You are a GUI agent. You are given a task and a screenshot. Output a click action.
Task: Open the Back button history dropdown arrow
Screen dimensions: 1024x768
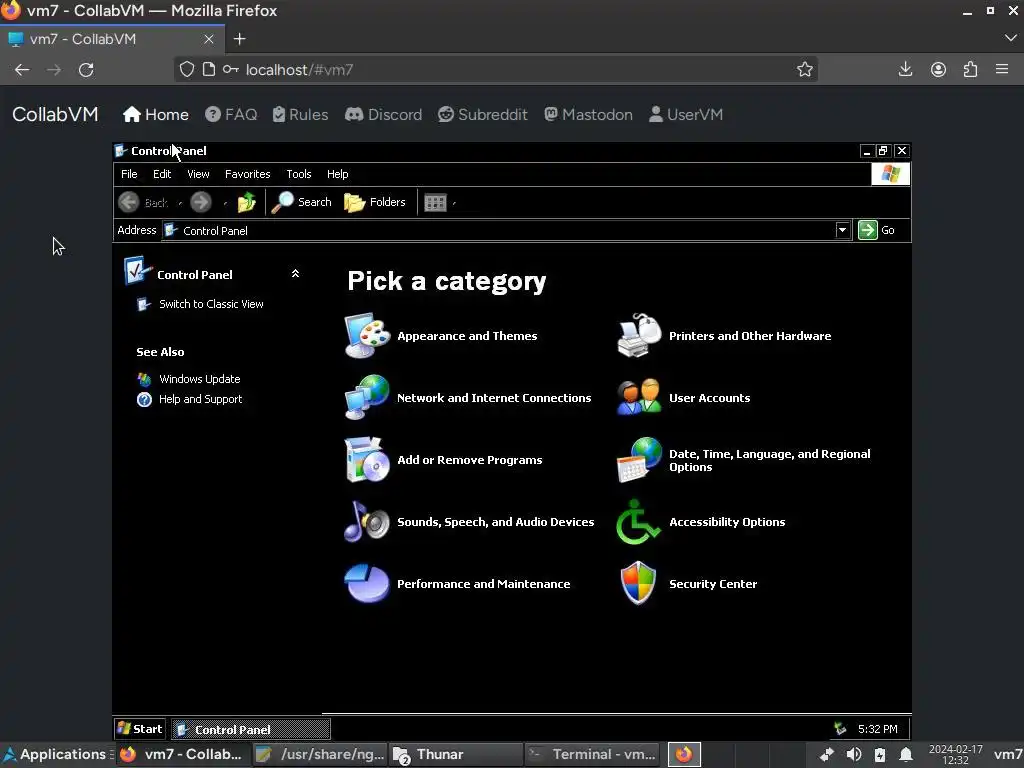pos(180,203)
